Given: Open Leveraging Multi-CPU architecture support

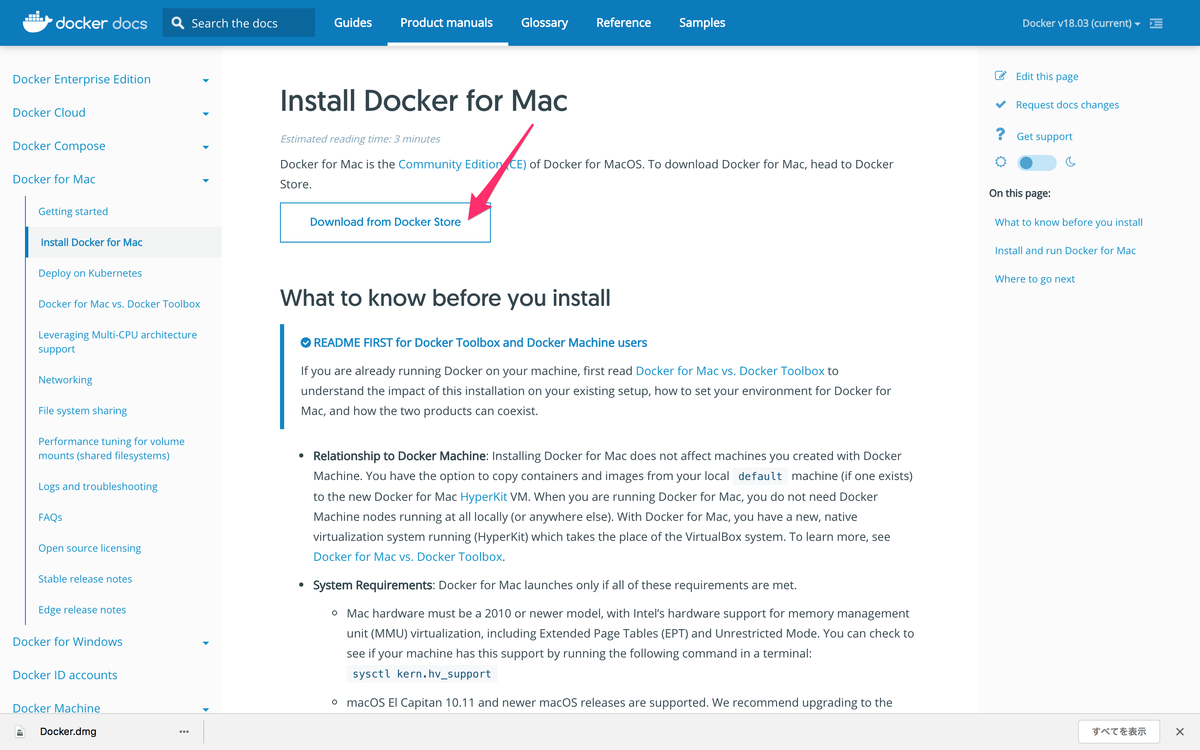Looking at the screenshot, I should (x=118, y=342).
